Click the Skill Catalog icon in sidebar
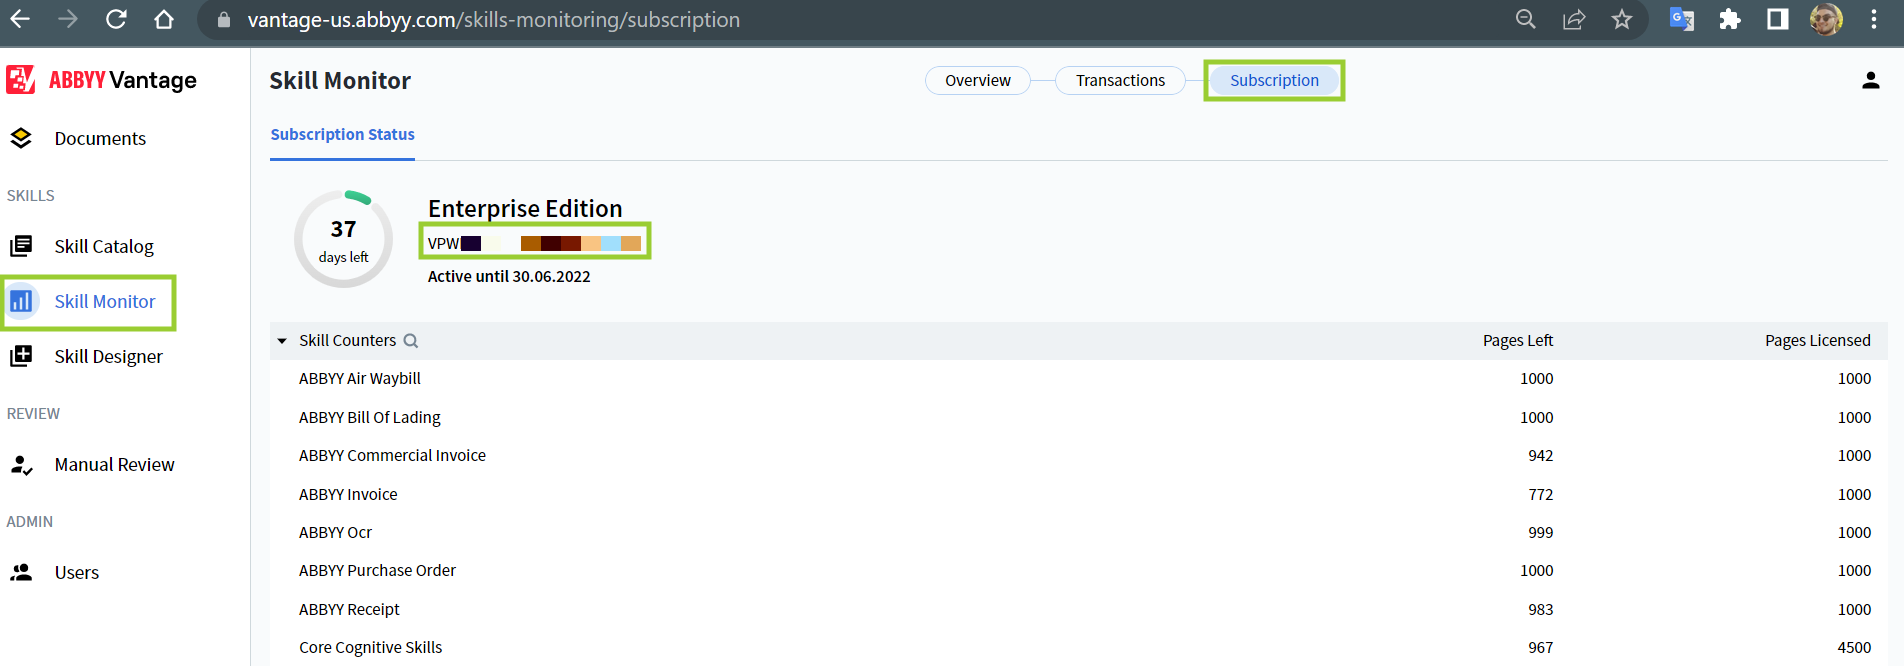1904x666 pixels. click(21, 246)
